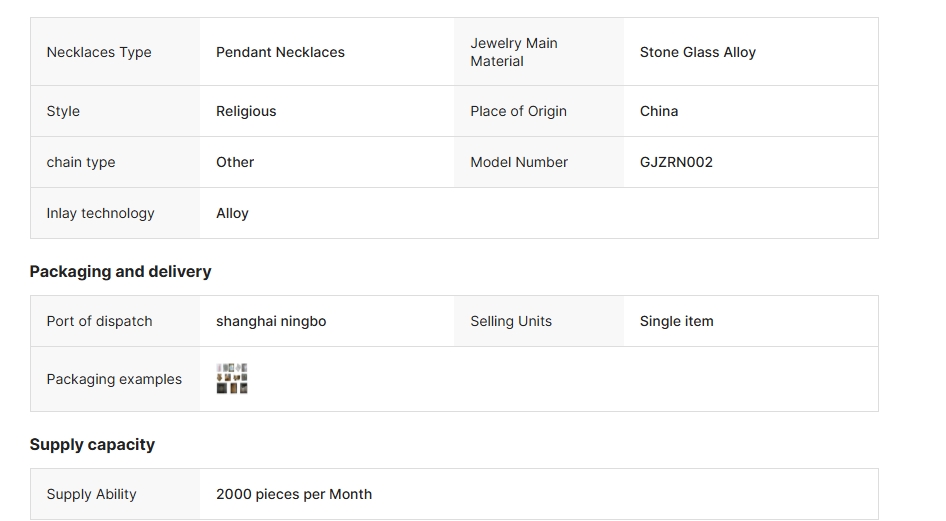Select the shanghai ningbo port value
946x521 pixels.
click(x=271, y=321)
